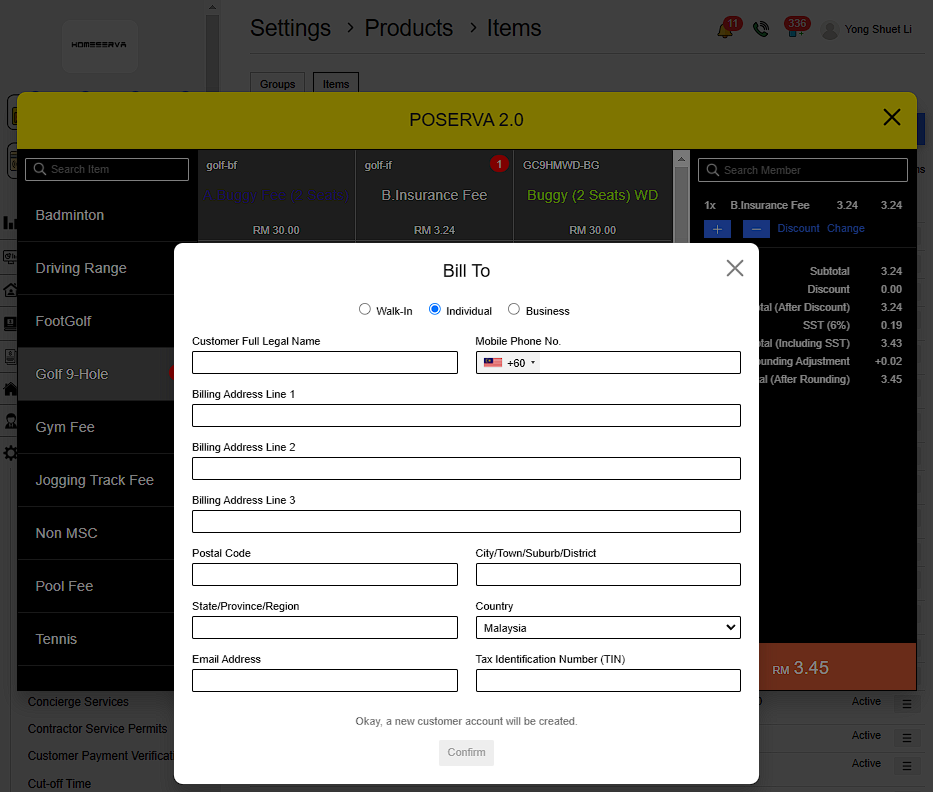Image resolution: width=933 pixels, height=792 pixels.
Task: Select the Walk-In radio option
Action: coord(365,310)
